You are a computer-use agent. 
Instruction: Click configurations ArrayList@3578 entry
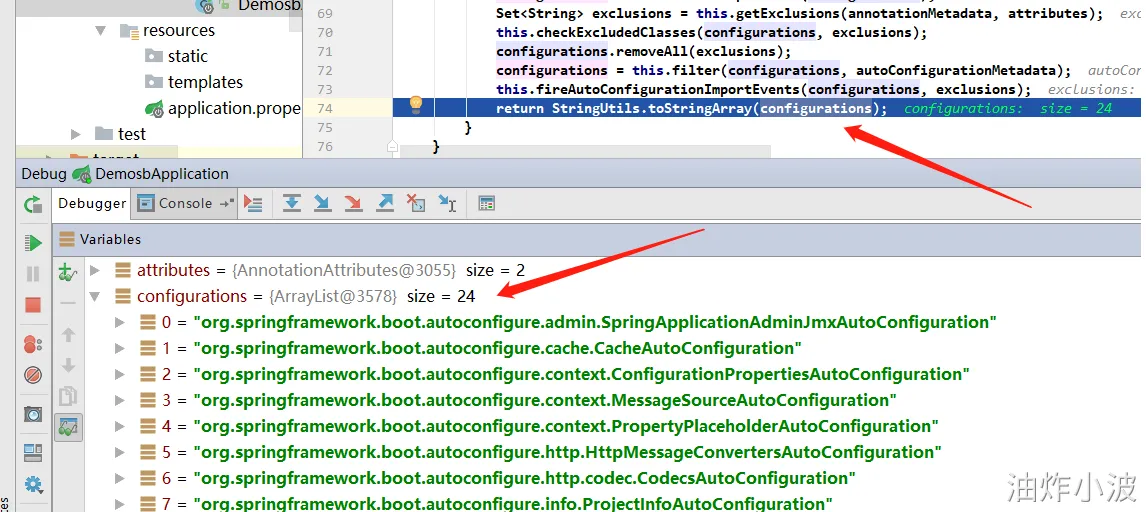coord(306,297)
